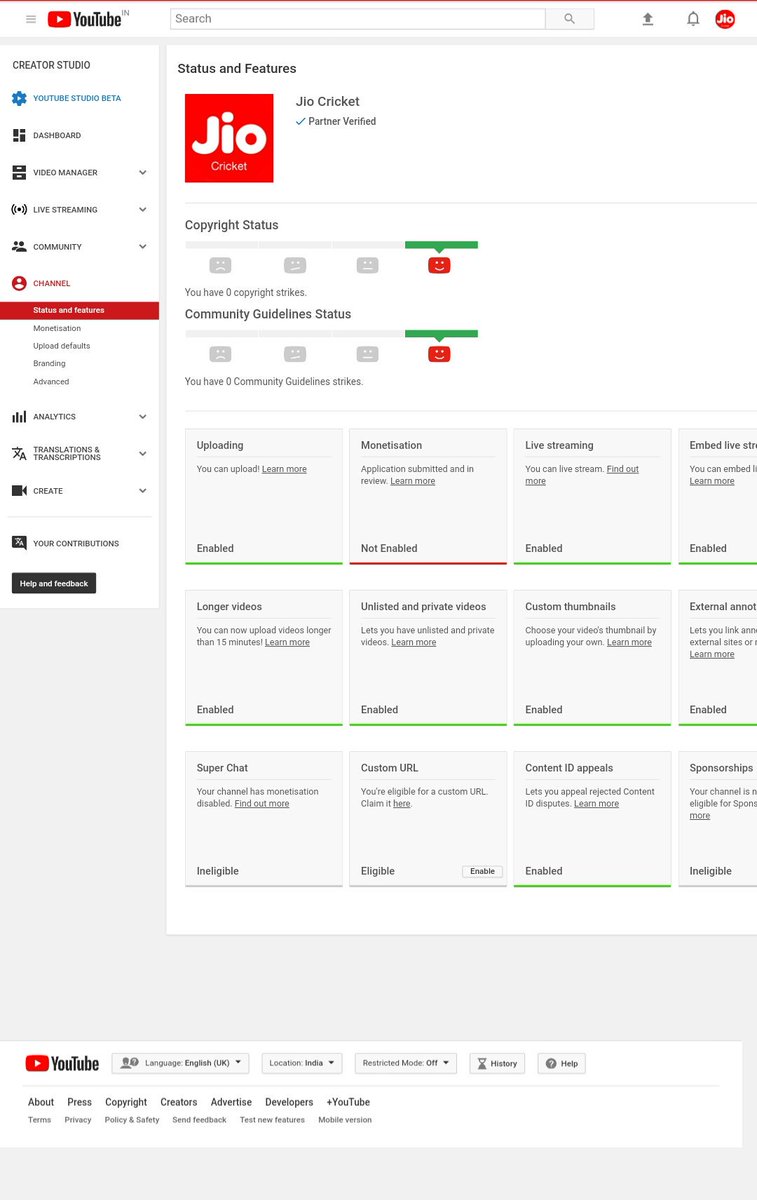
Task: Click Learn more in Uploading card
Action: tap(284, 469)
